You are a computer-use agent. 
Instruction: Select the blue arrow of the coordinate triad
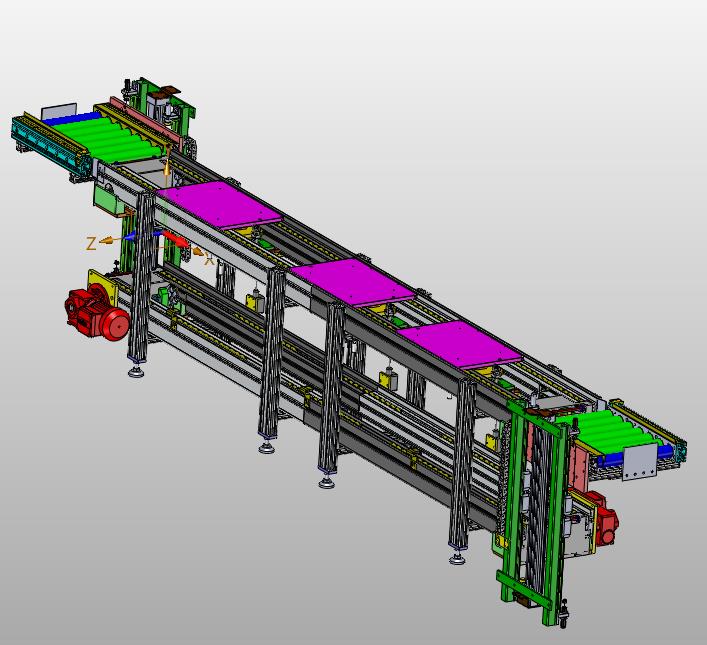(142, 235)
